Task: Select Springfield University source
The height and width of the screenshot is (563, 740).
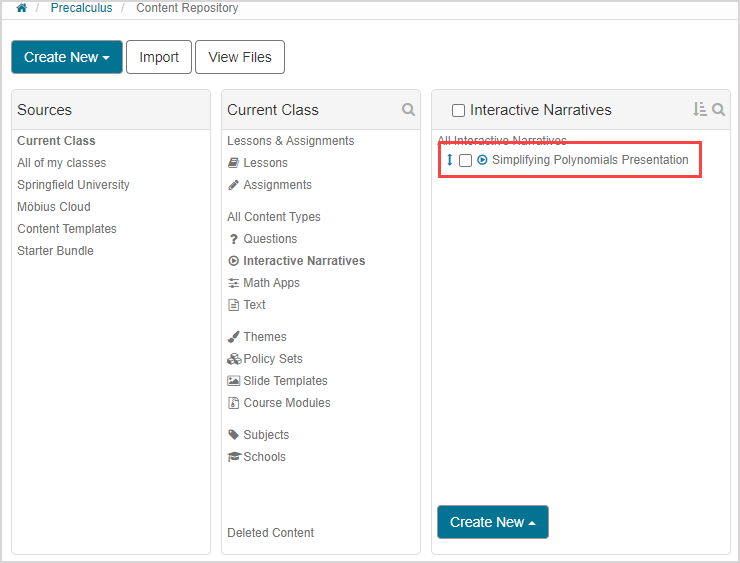Action: tap(73, 185)
